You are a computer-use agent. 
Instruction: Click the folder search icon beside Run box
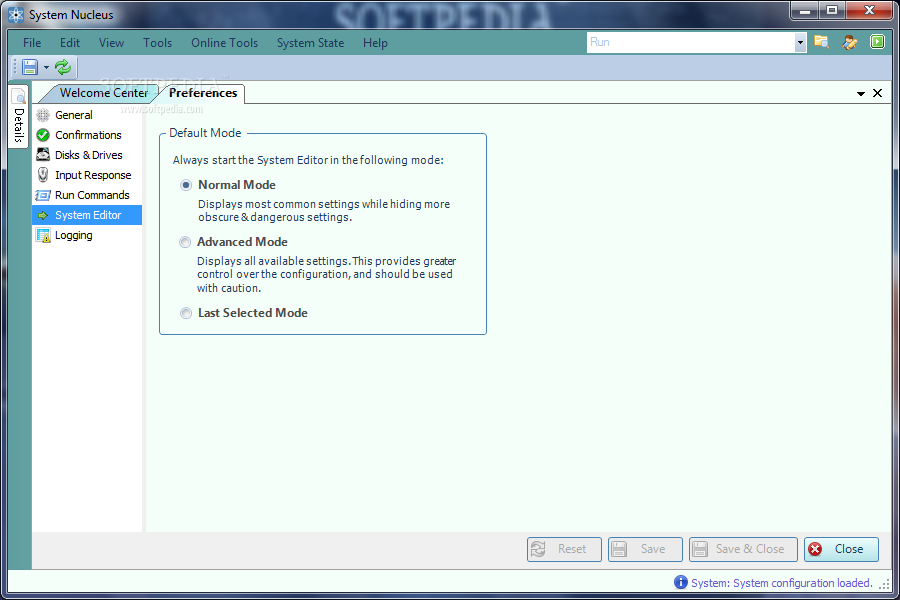pos(822,42)
